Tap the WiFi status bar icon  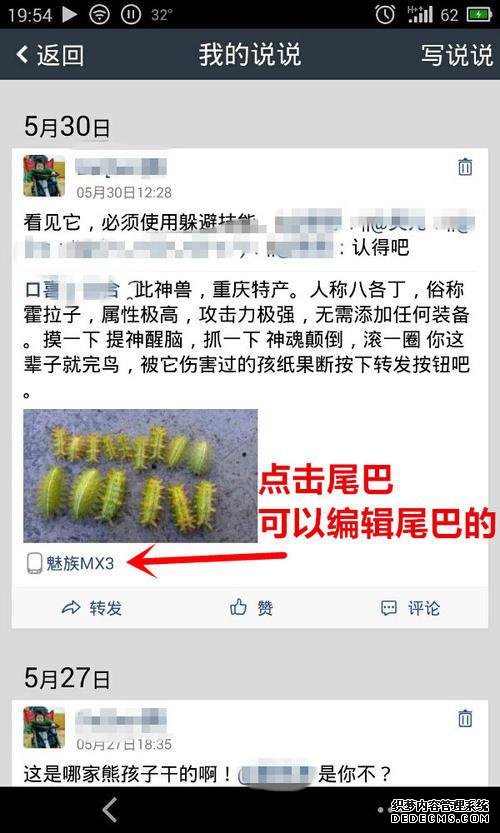[x=99, y=14]
